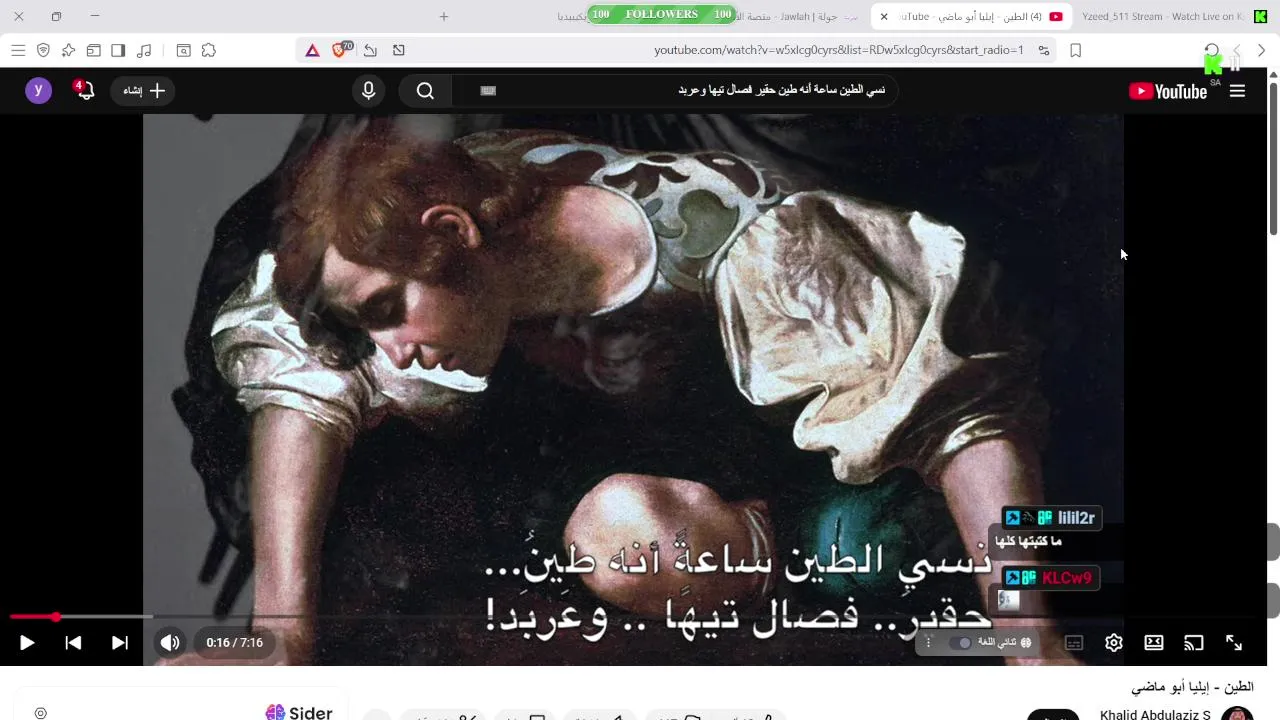Click the share page icon
Screen dimensions: 1280x720
point(370,50)
